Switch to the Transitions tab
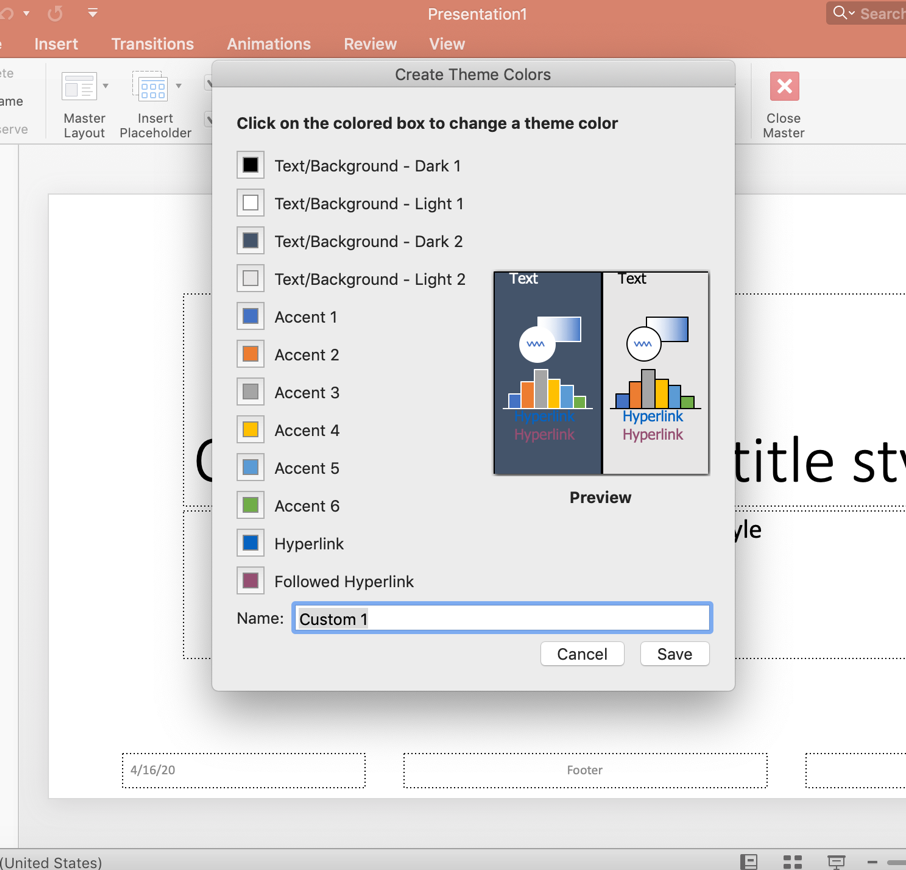This screenshot has width=906, height=870. tap(152, 44)
